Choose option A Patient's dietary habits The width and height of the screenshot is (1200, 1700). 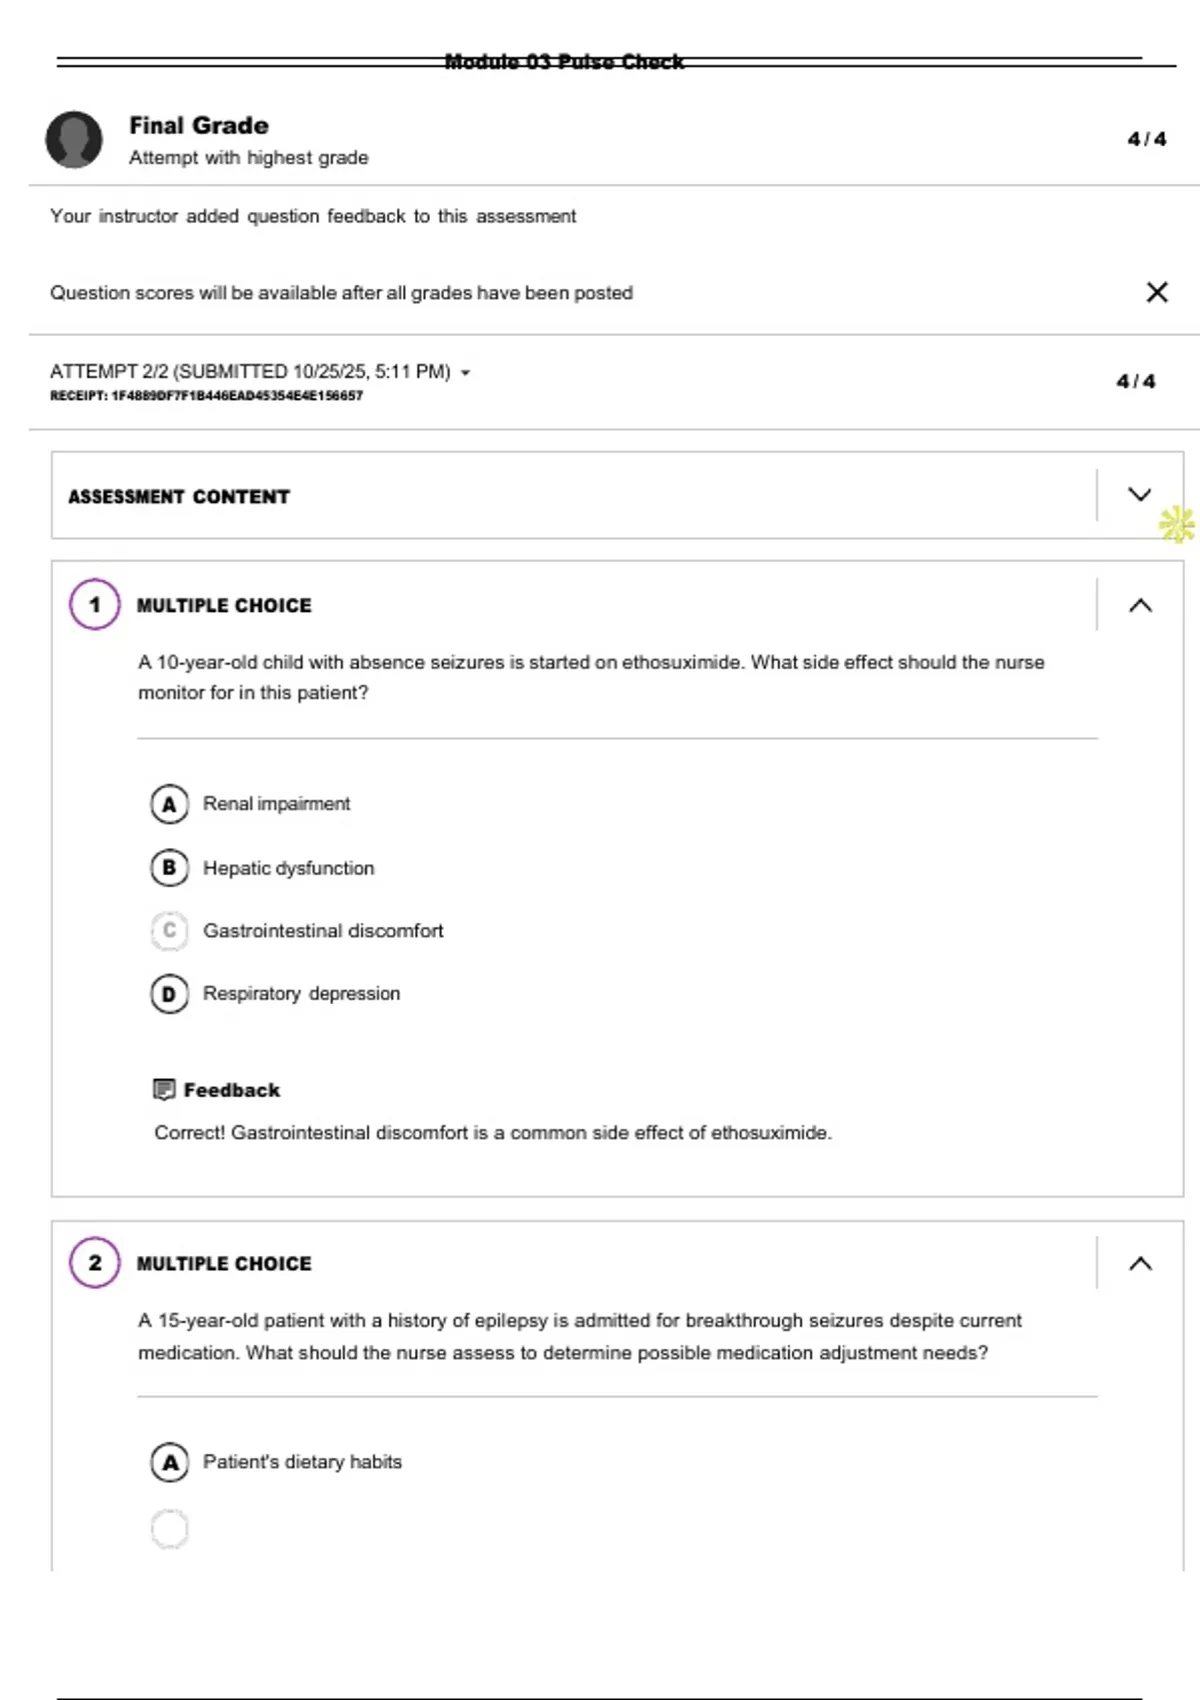click(x=170, y=1462)
